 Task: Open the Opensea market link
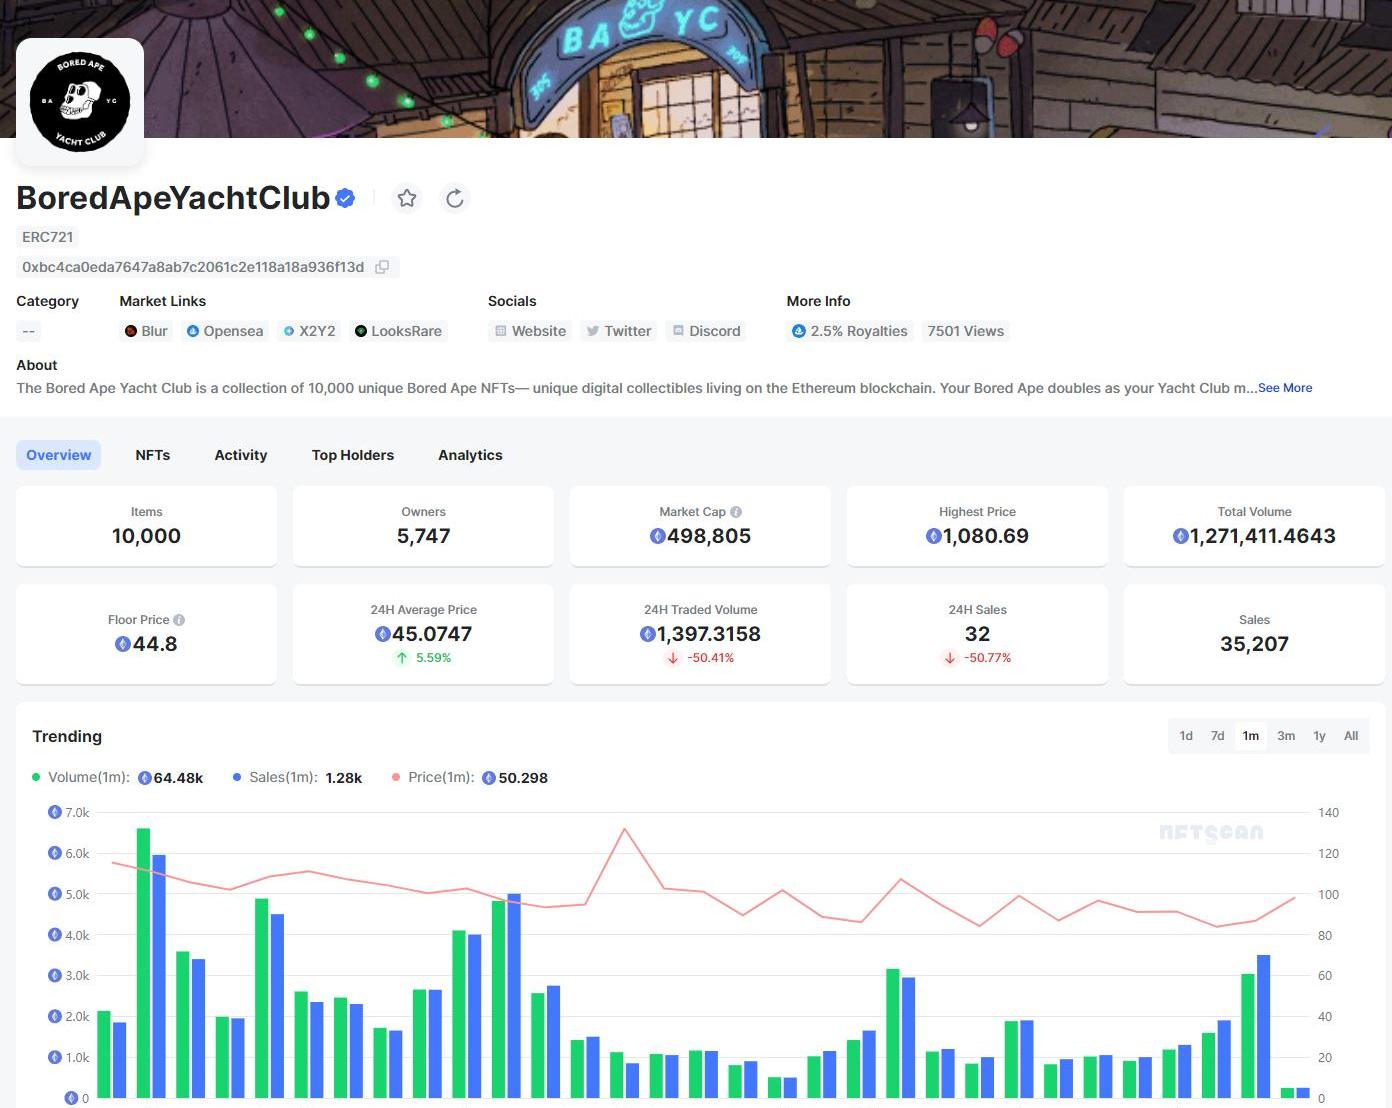(x=225, y=331)
